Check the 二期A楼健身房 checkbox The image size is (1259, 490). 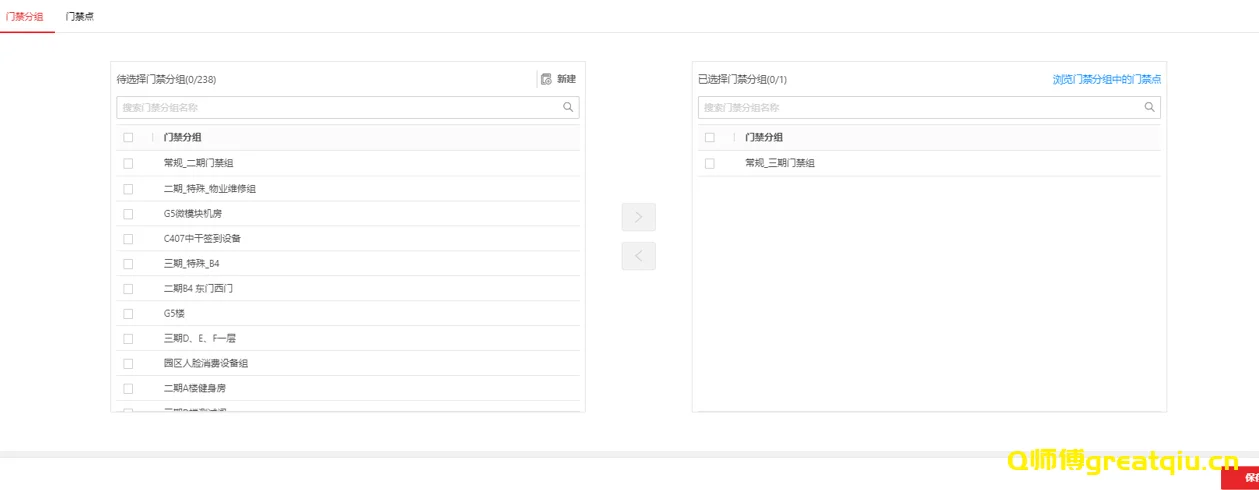pos(128,388)
